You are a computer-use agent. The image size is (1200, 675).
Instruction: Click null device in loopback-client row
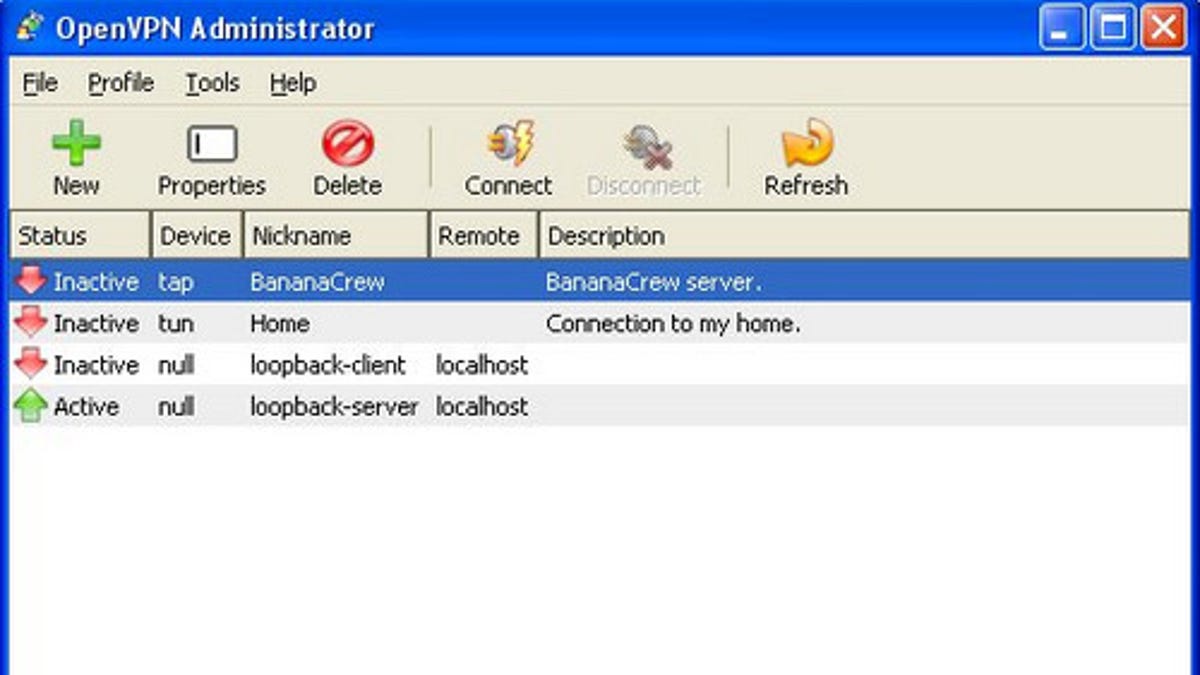click(x=176, y=366)
